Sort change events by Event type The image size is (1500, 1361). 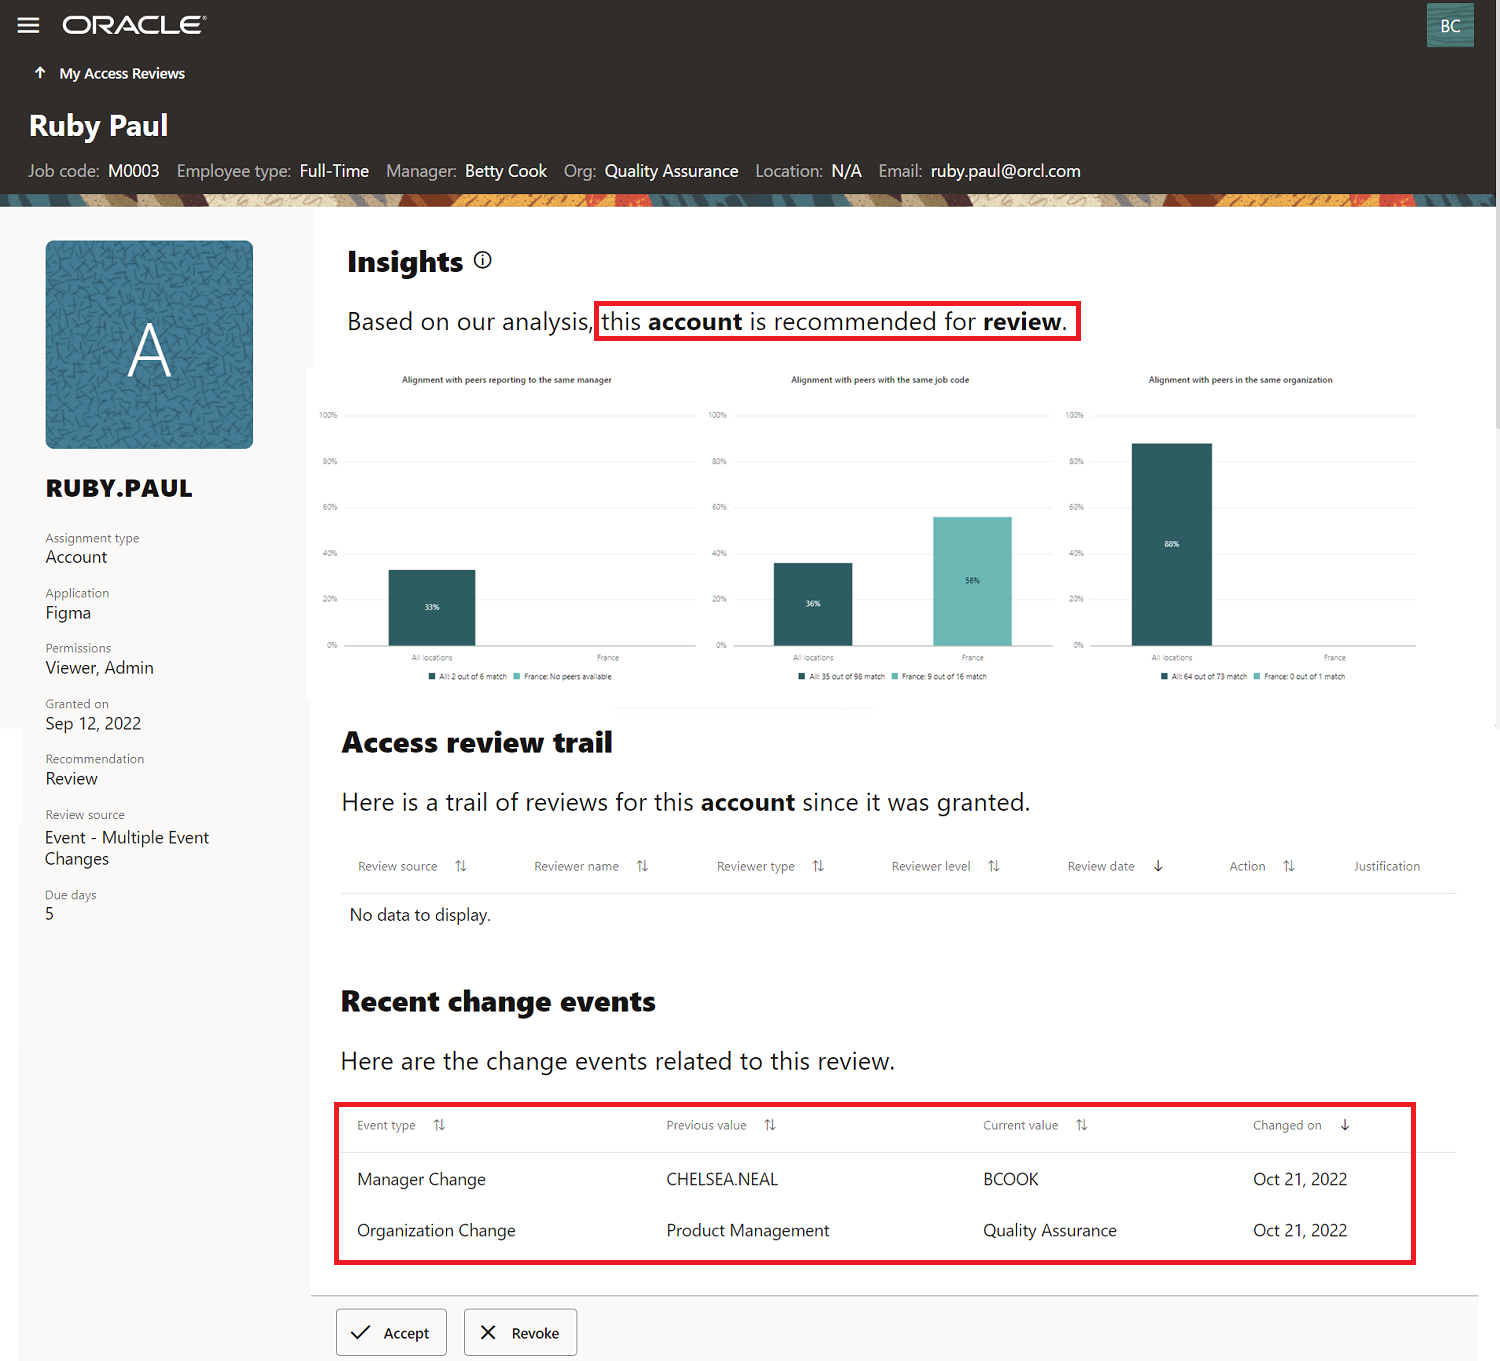pos(439,1125)
